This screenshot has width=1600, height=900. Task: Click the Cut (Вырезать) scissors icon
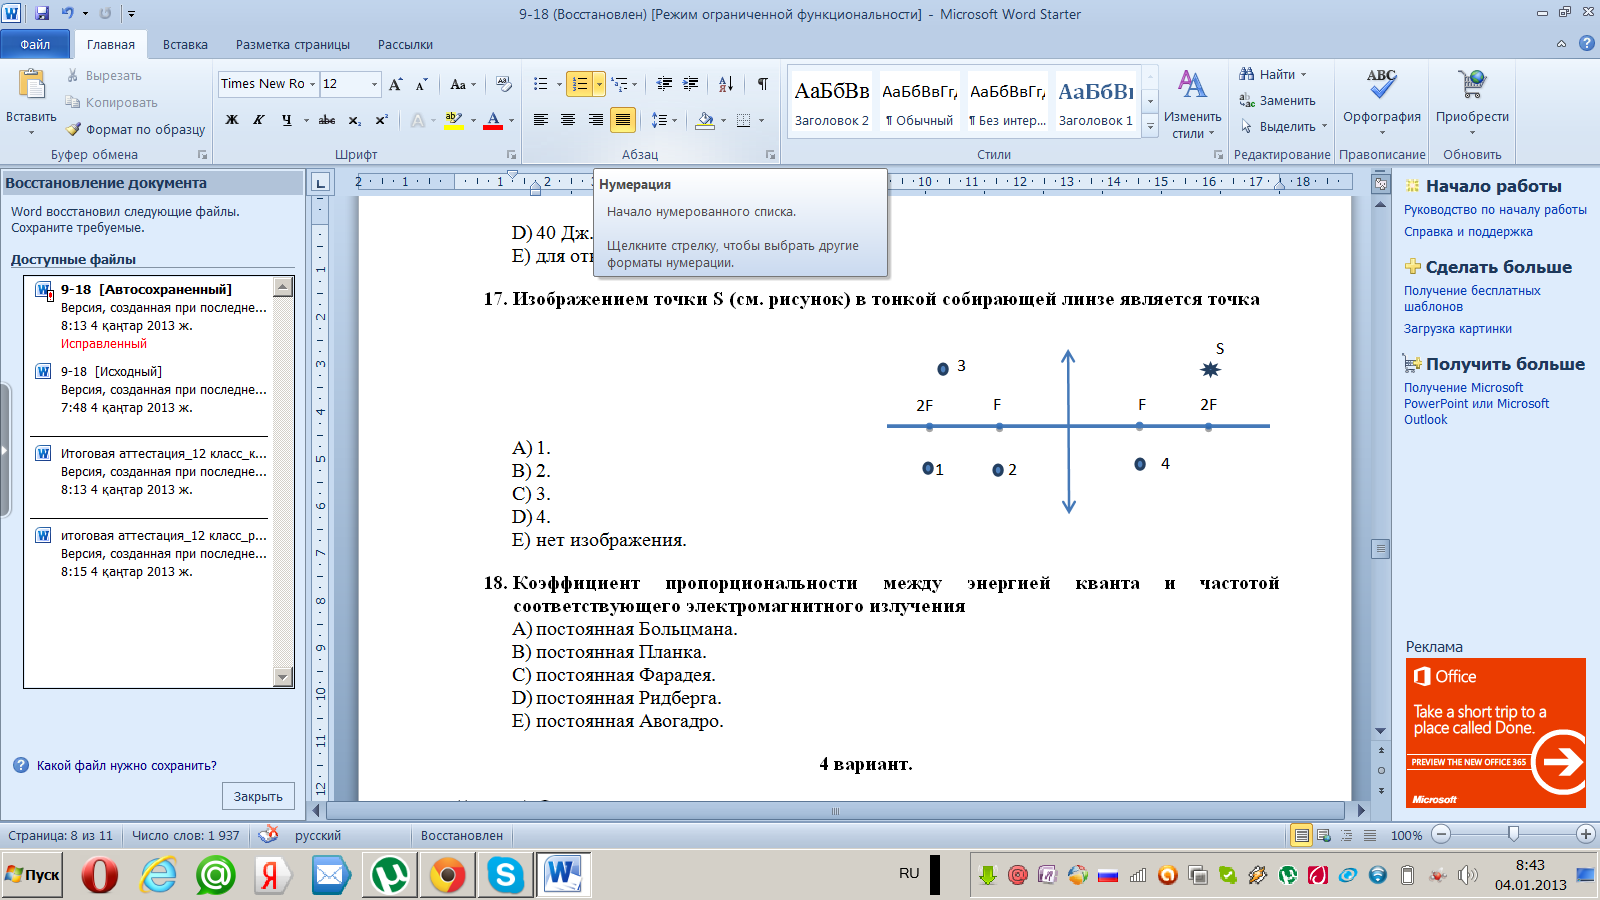pos(73,75)
